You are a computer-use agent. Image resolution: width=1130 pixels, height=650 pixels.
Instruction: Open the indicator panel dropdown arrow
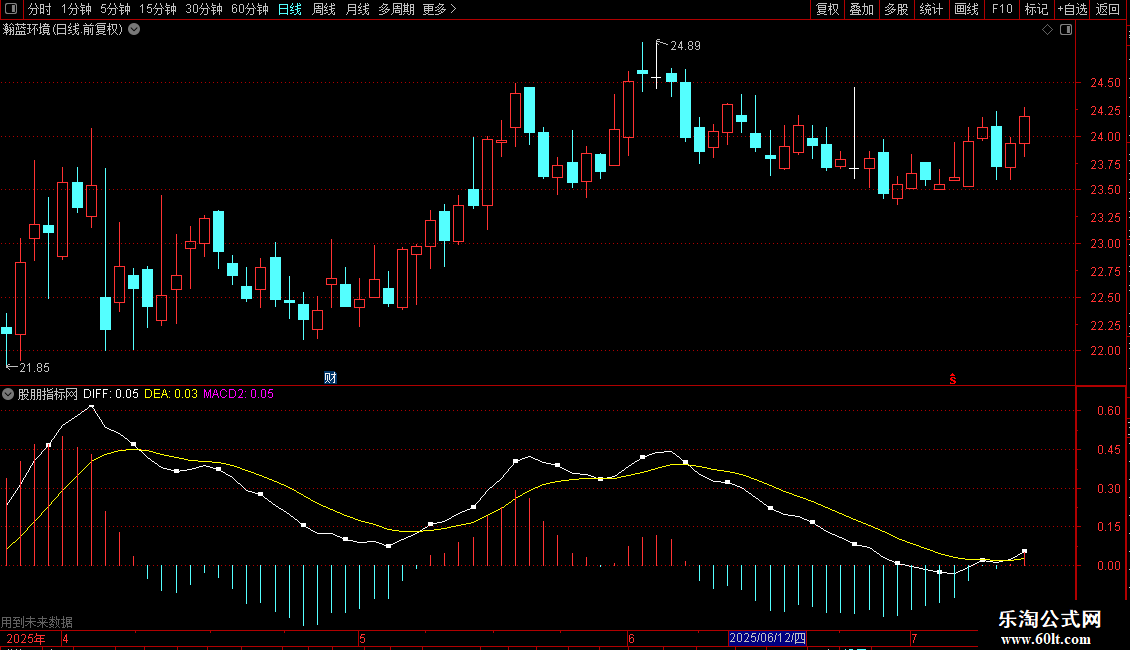[x=8, y=394]
